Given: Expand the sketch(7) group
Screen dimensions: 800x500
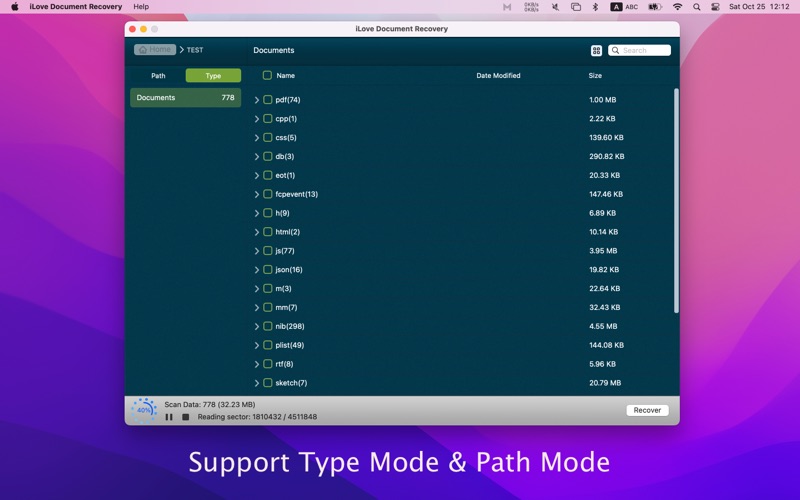Looking at the screenshot, I should [x=257, y=383].
